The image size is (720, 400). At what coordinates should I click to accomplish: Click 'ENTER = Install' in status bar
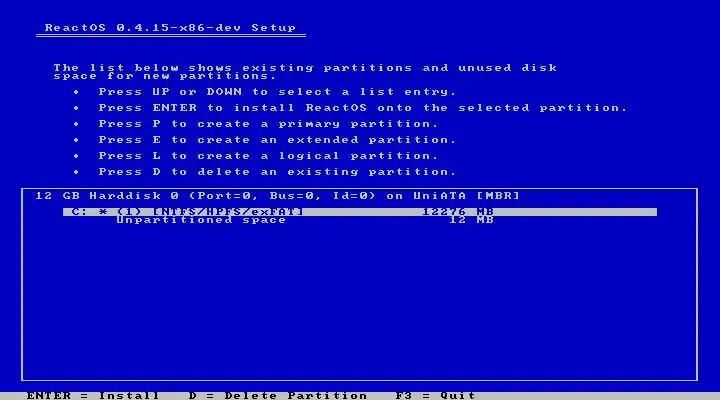(93, 395)
